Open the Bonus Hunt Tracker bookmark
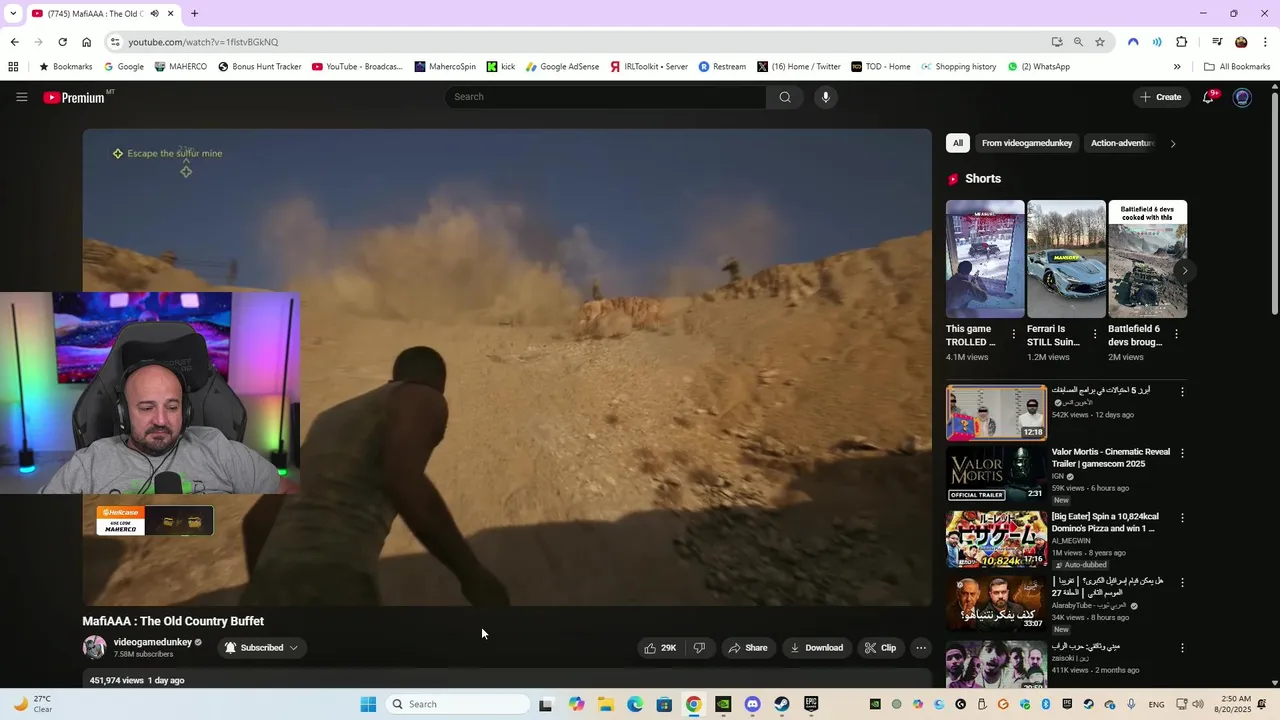This screenshot has width=1280, height=720. point(260,67)
